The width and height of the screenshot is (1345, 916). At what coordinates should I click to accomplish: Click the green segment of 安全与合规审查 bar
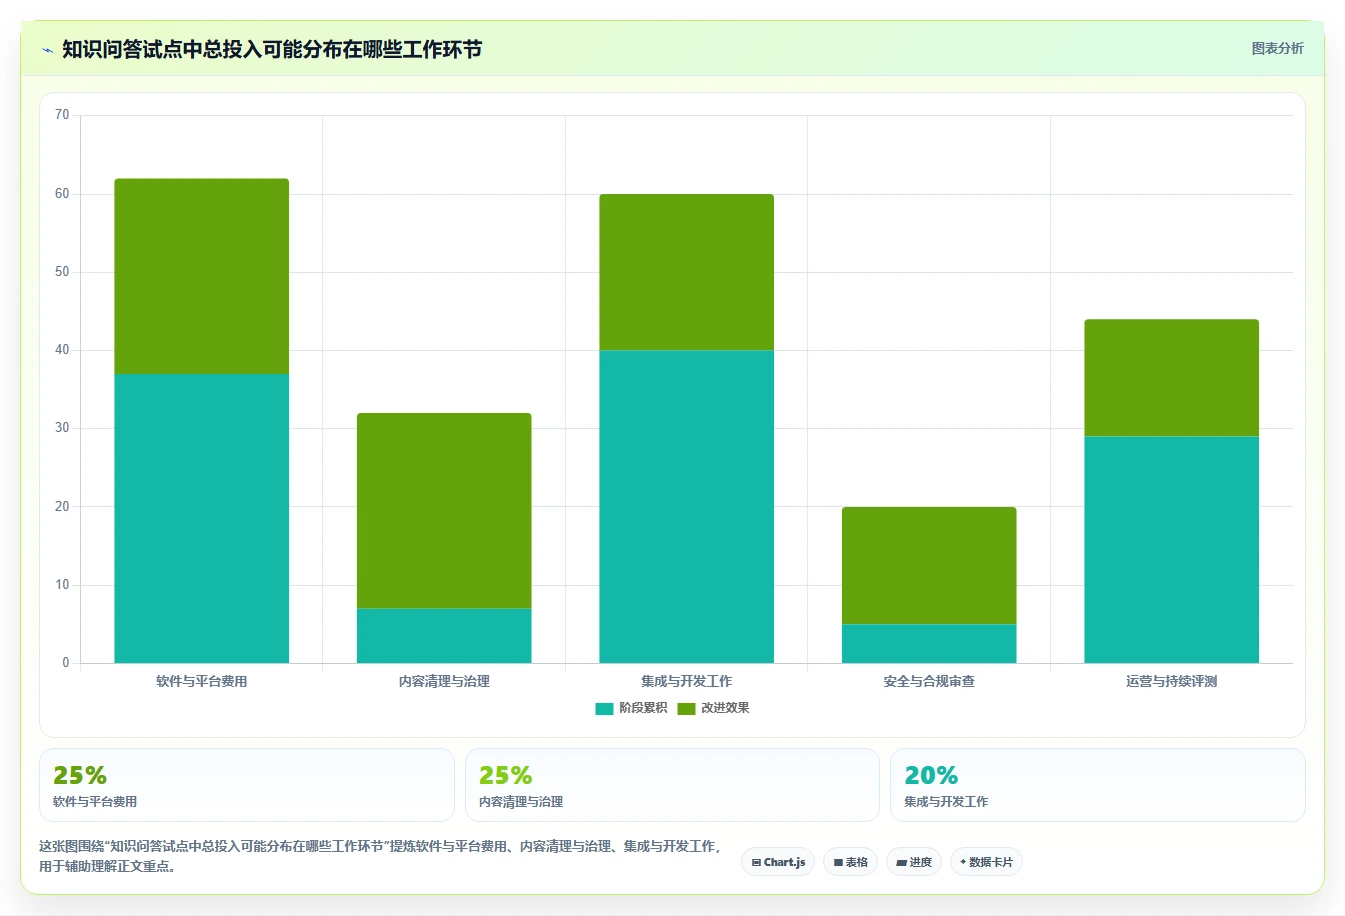pos(929,565)
